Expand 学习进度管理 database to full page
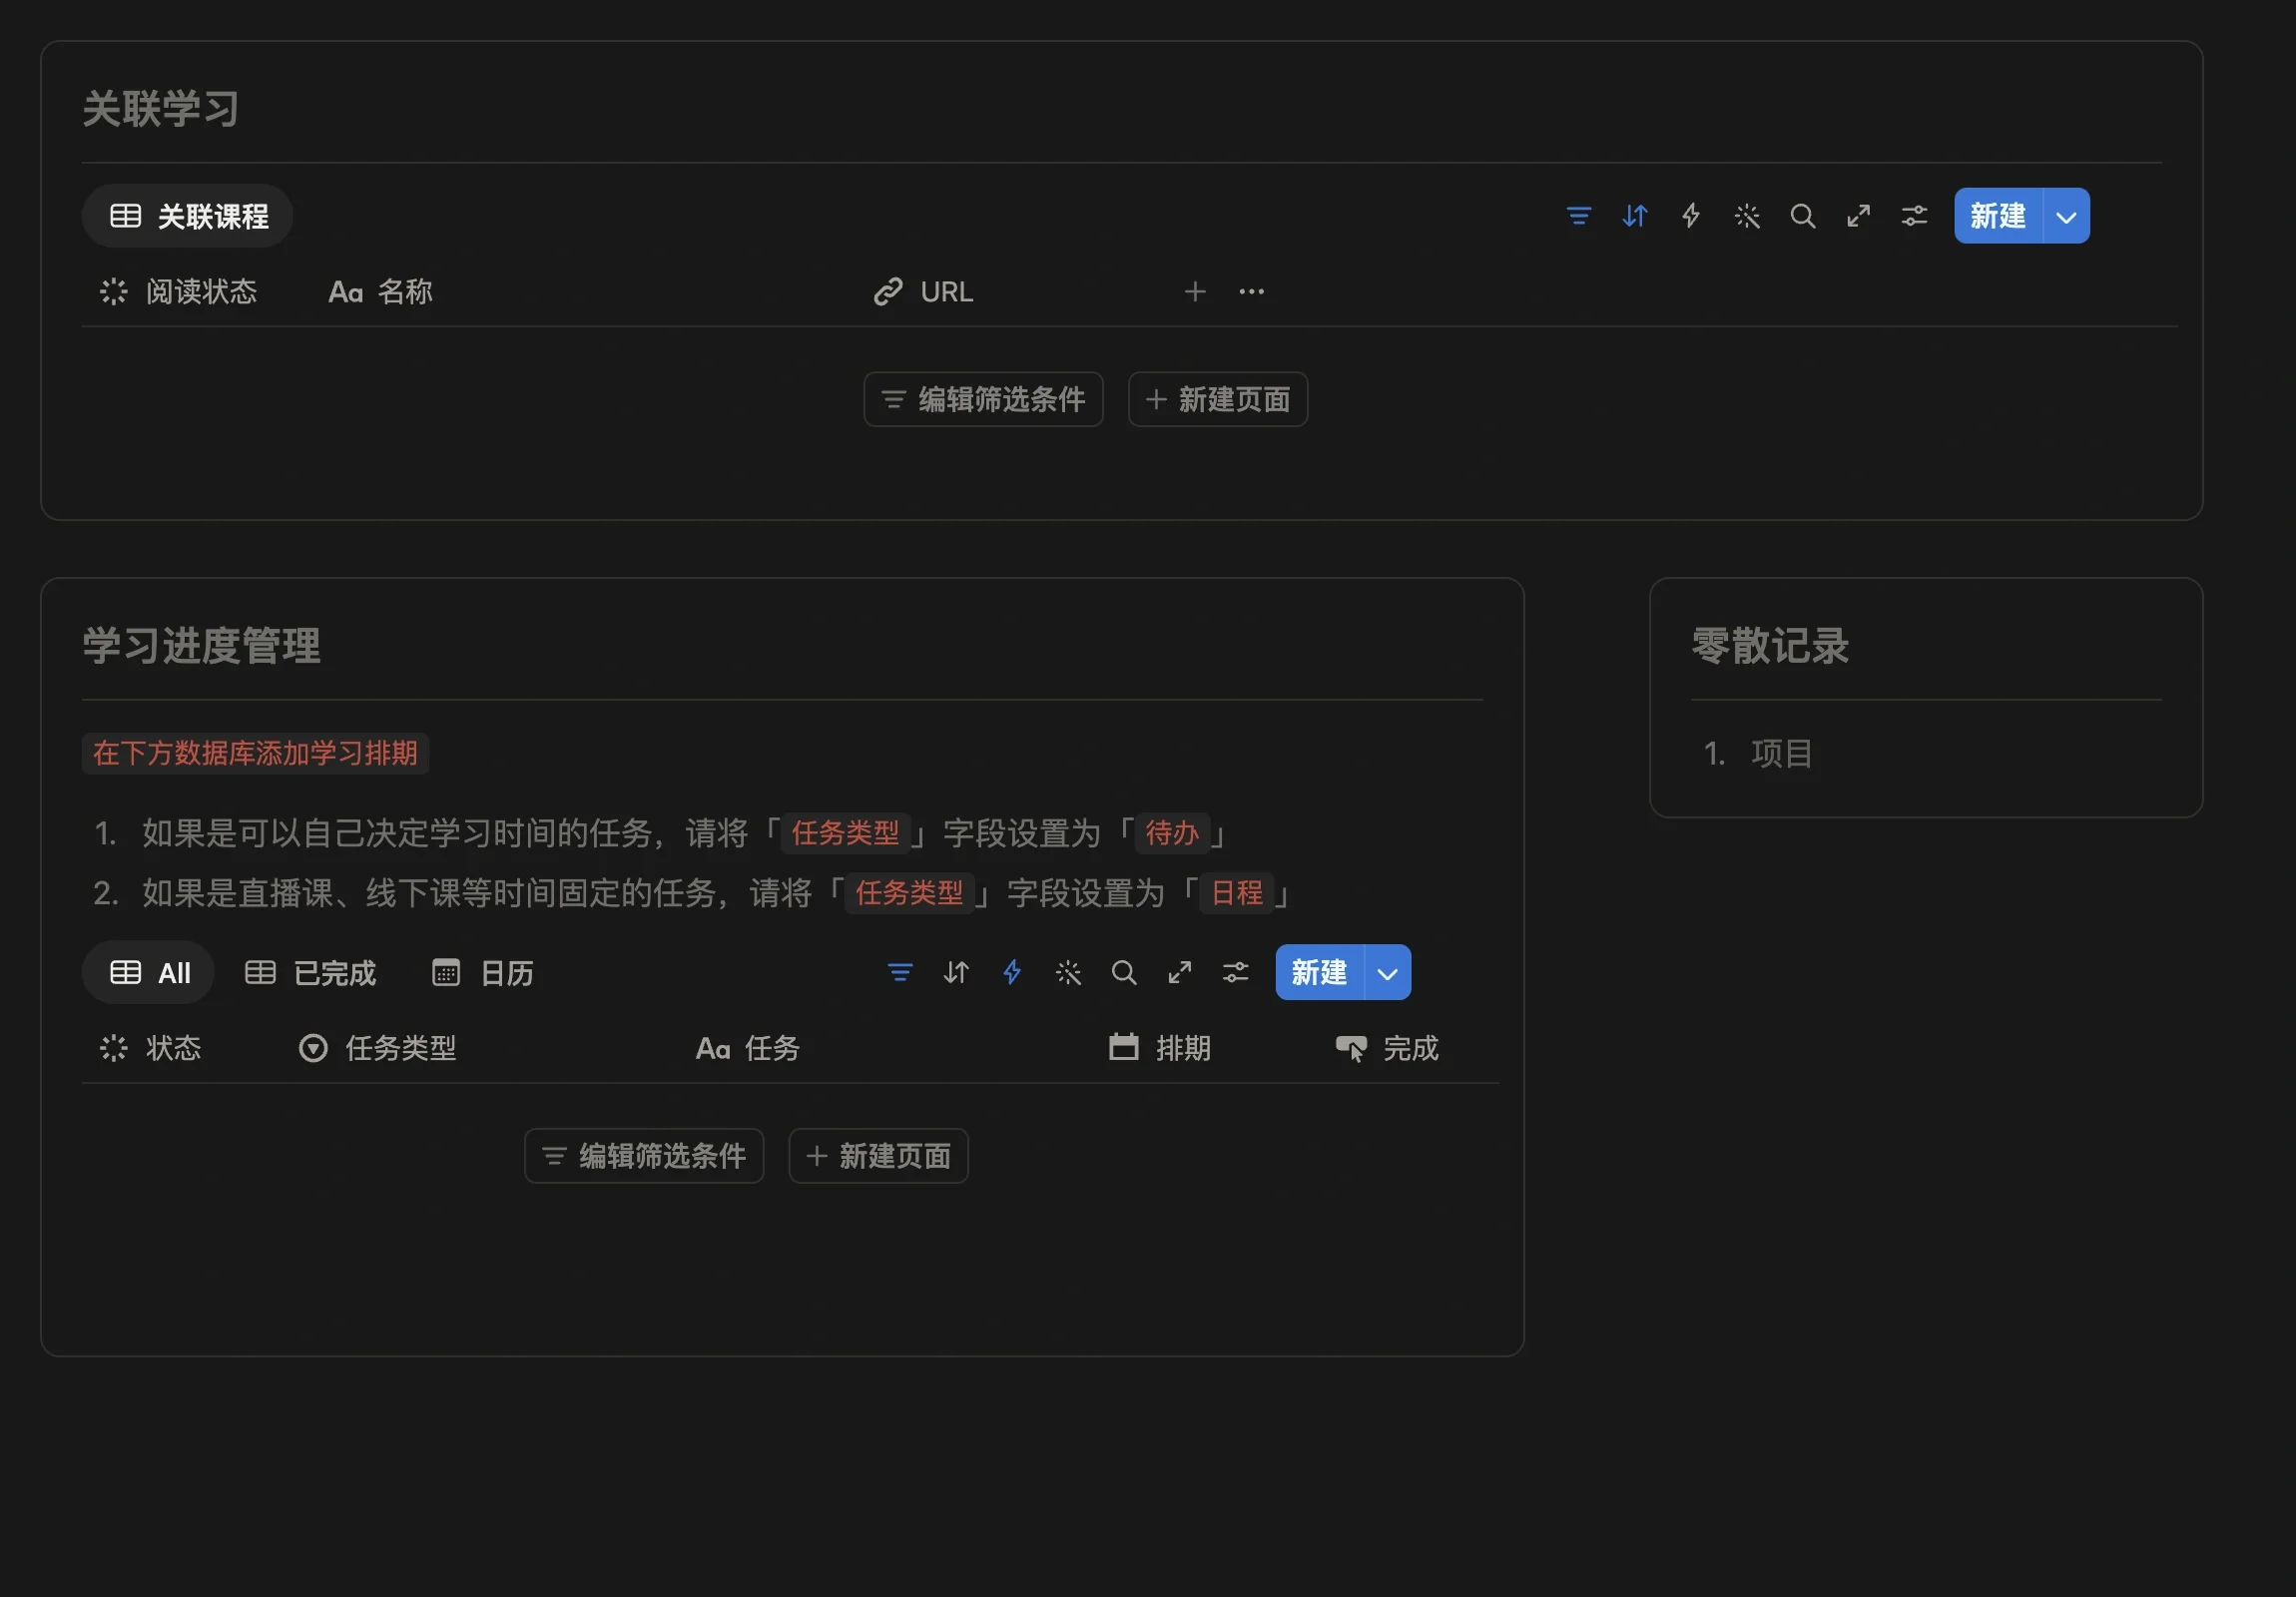Screen dimensions: 2296x1597 [x=1179, y=972]
